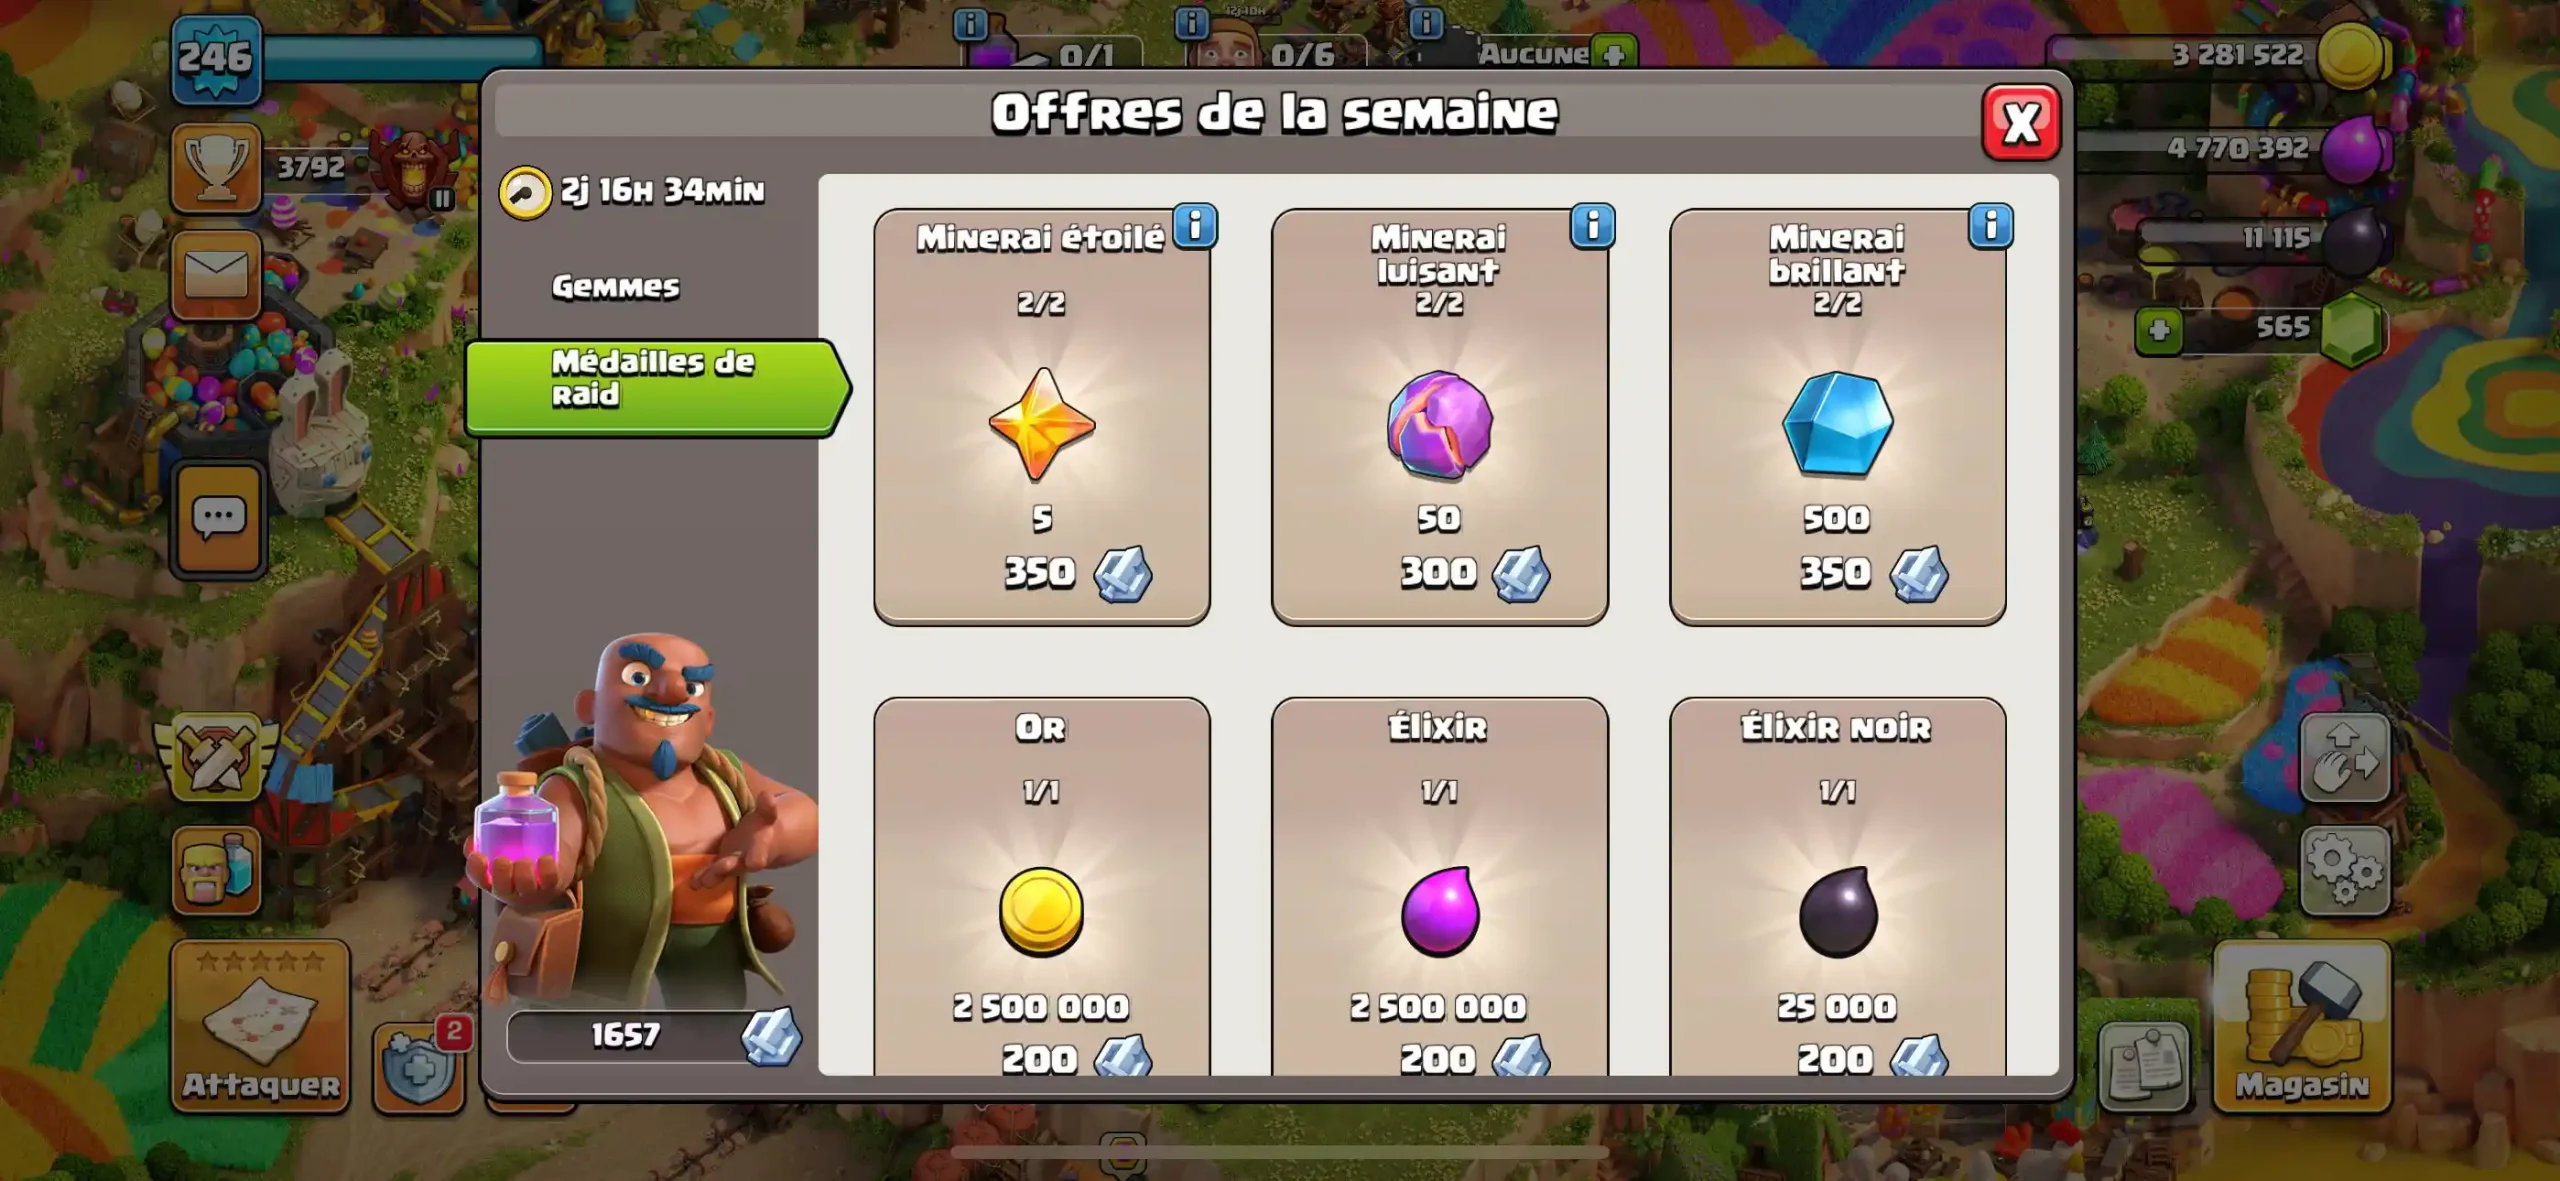Open info for Minerai étoilé offer
Viewport: 2560px width, 1181px height.
1195,226
